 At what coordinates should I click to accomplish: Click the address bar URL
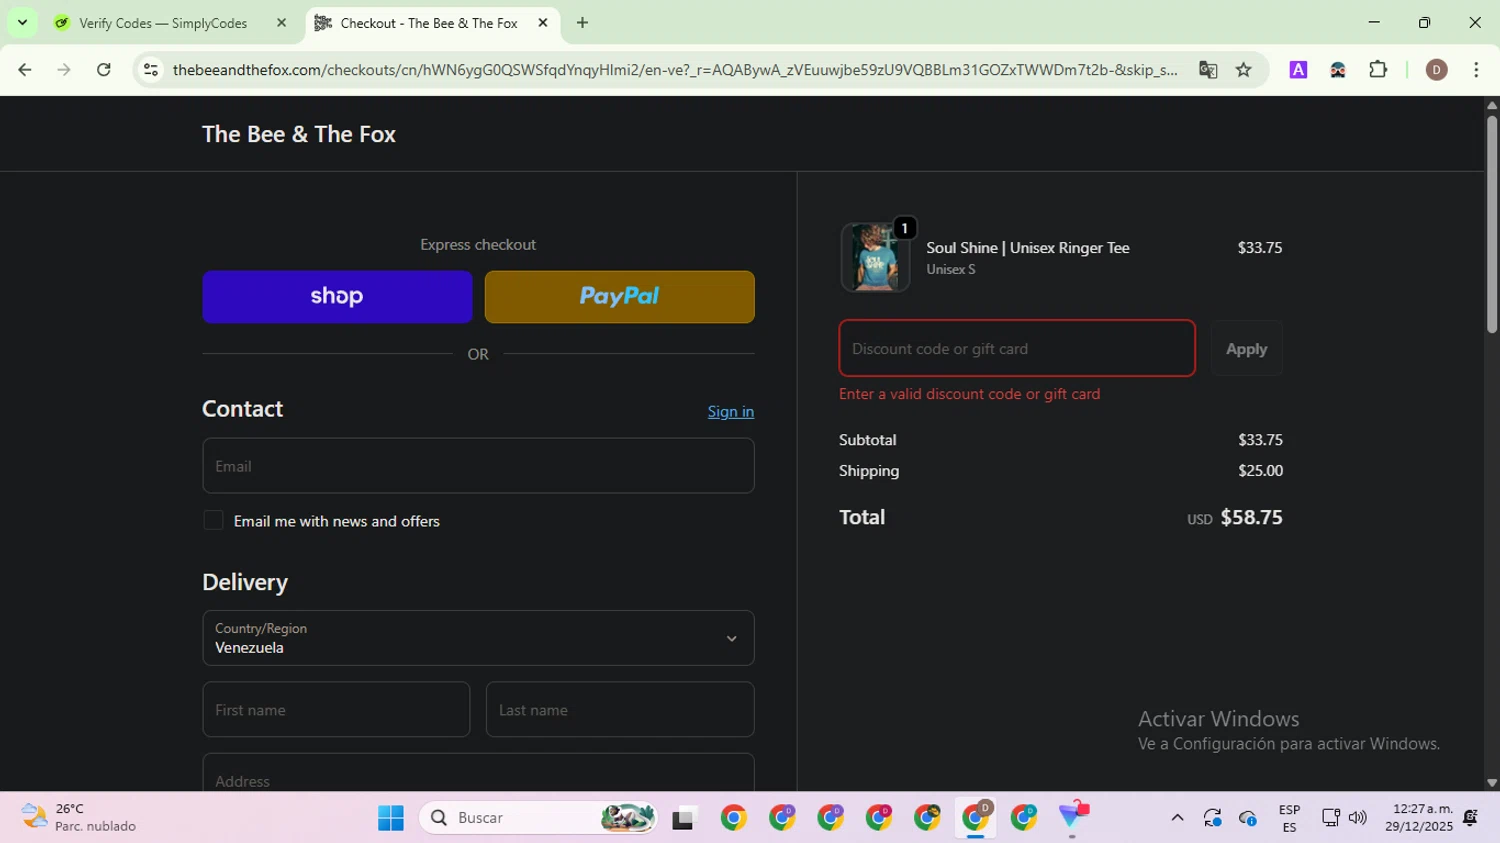pyautogui.click(x=675, y=70)
